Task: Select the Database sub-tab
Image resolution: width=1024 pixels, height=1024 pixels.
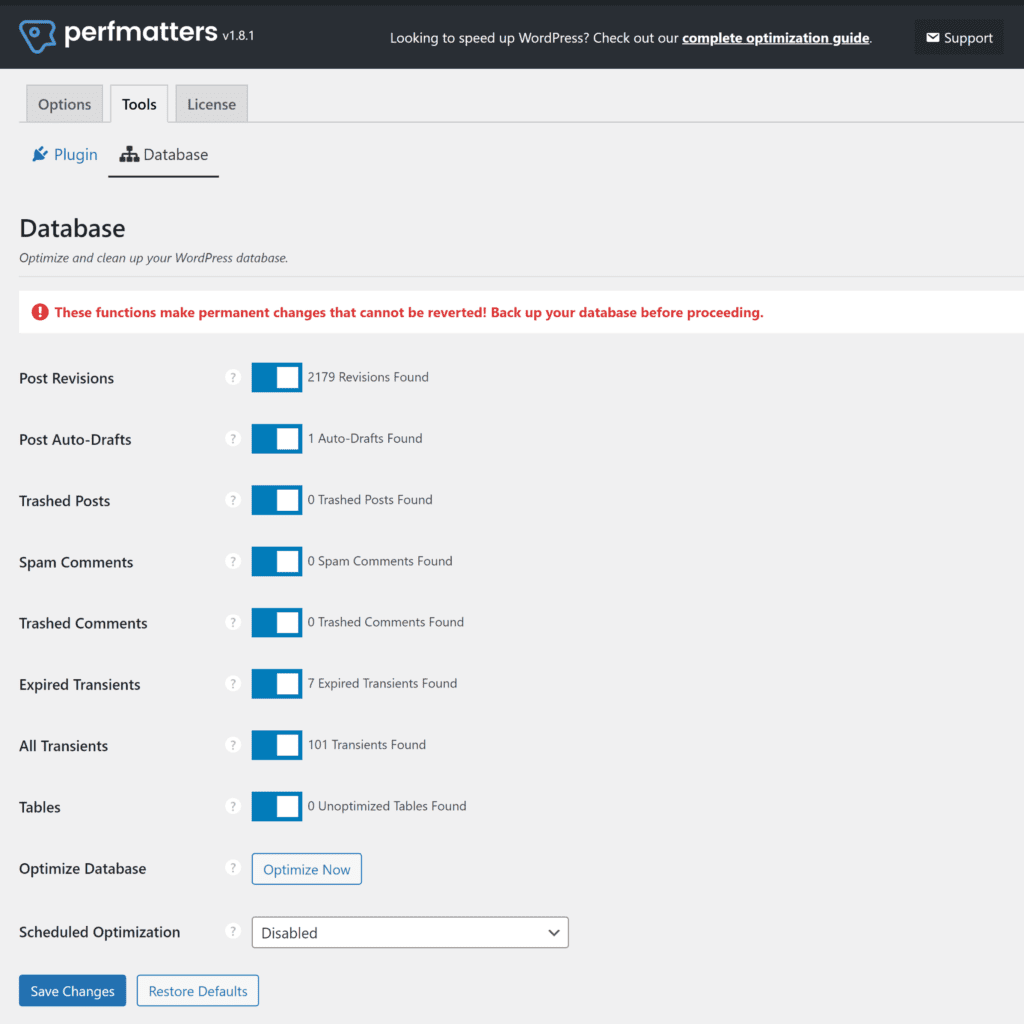Action: click(x=163, y=155)
